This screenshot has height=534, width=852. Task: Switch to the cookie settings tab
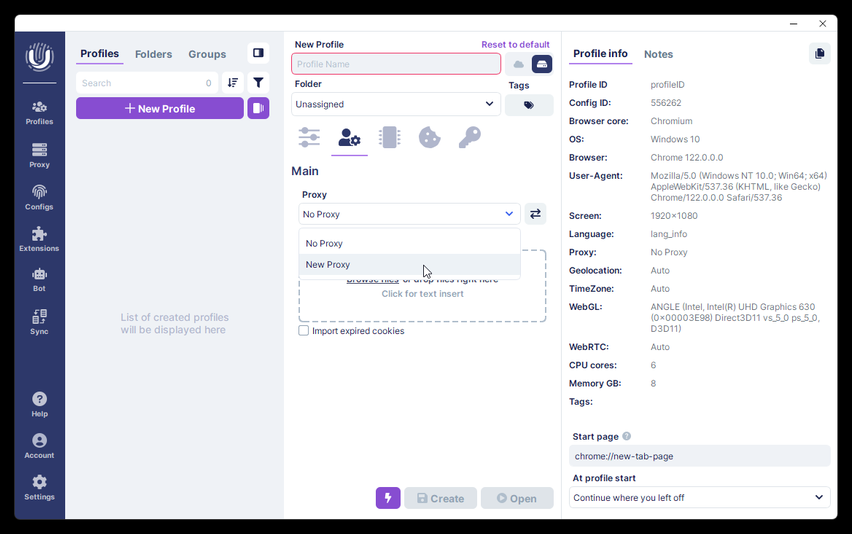click(x=429, y=137)
